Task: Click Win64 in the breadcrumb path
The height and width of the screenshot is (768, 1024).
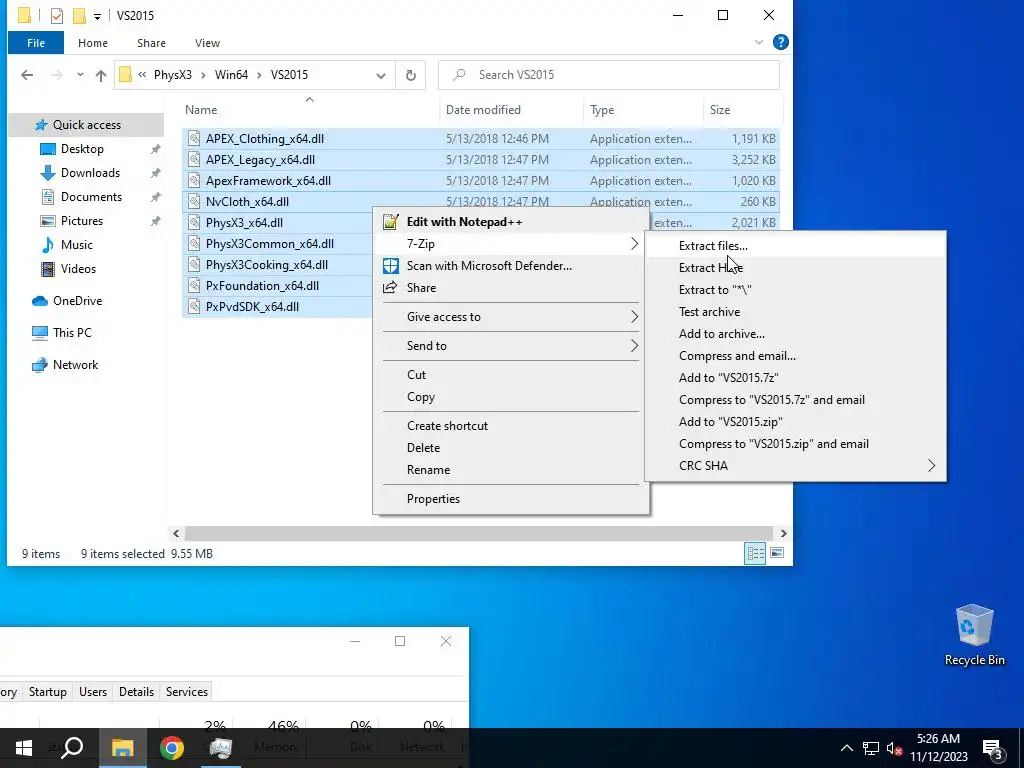Action: click(x=231, y=75)
